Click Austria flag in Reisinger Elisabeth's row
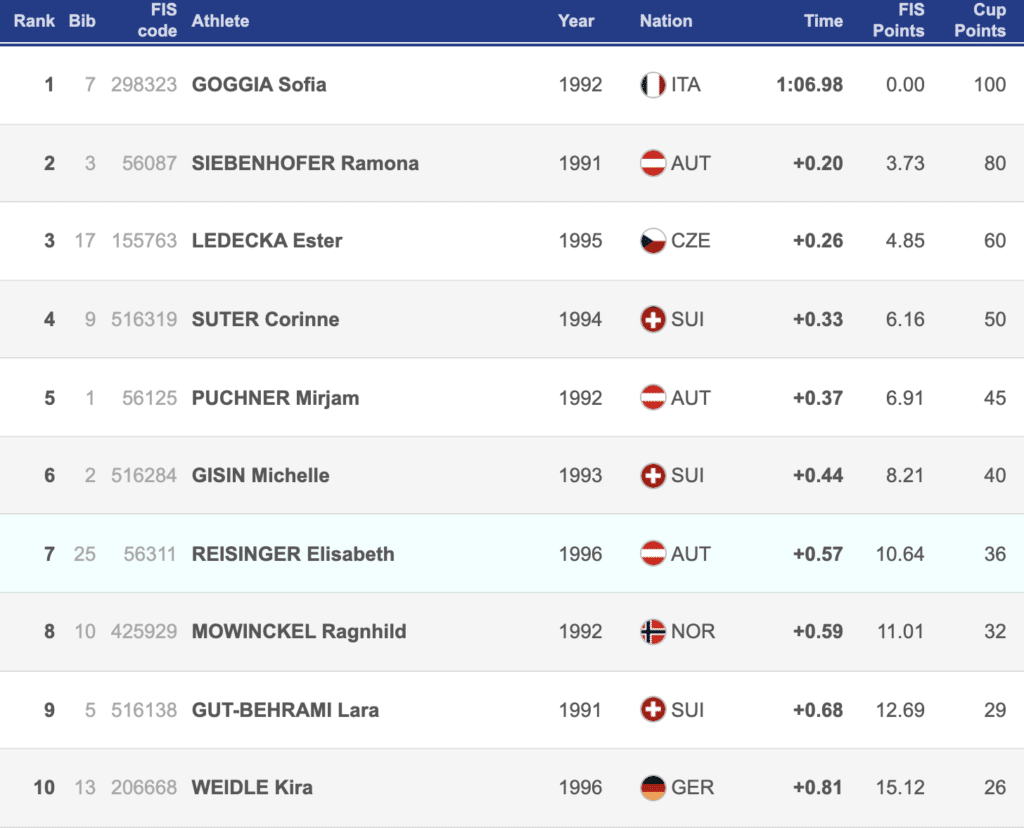This screenshot has height=828, width=1024. point(652,554)
